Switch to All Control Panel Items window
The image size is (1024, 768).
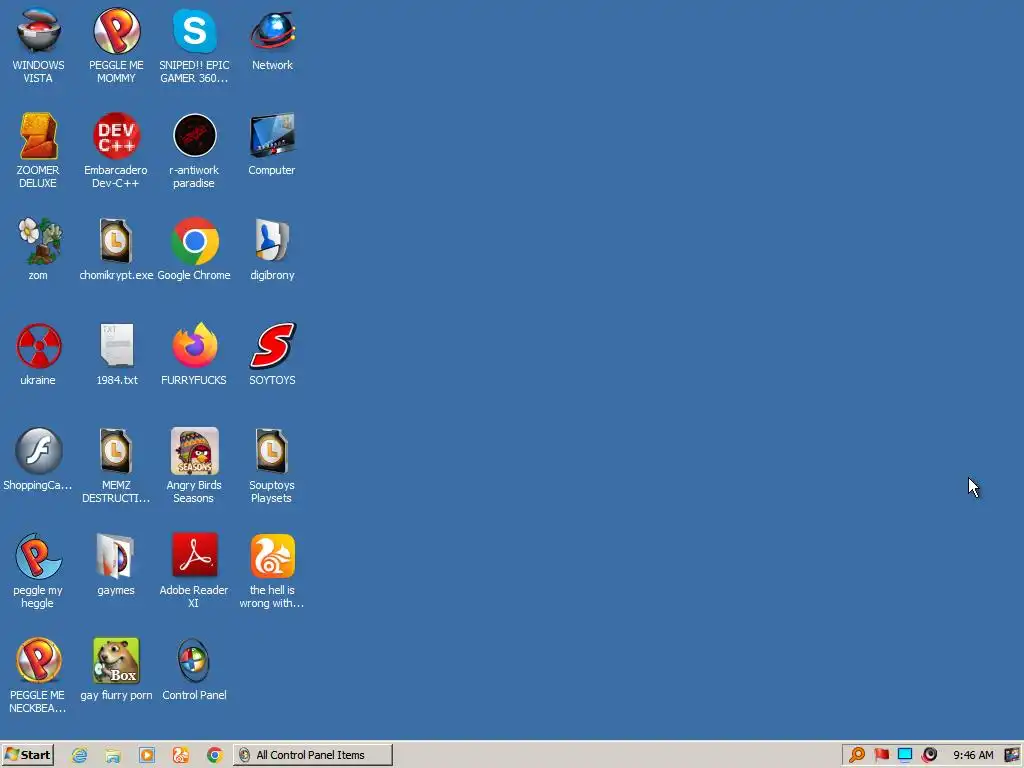point(313,755)
